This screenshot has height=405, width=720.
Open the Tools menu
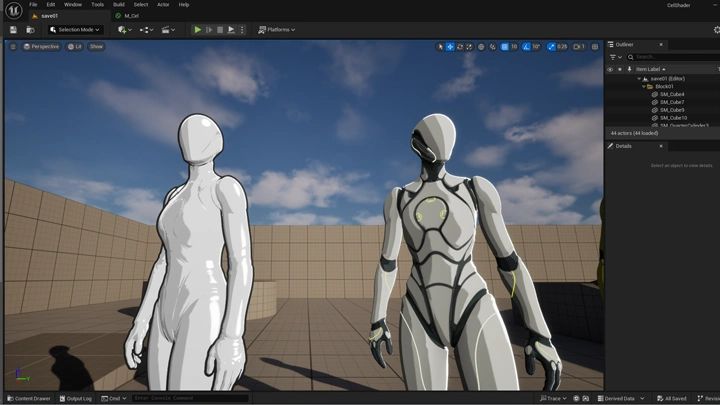(x=97, y=5)
